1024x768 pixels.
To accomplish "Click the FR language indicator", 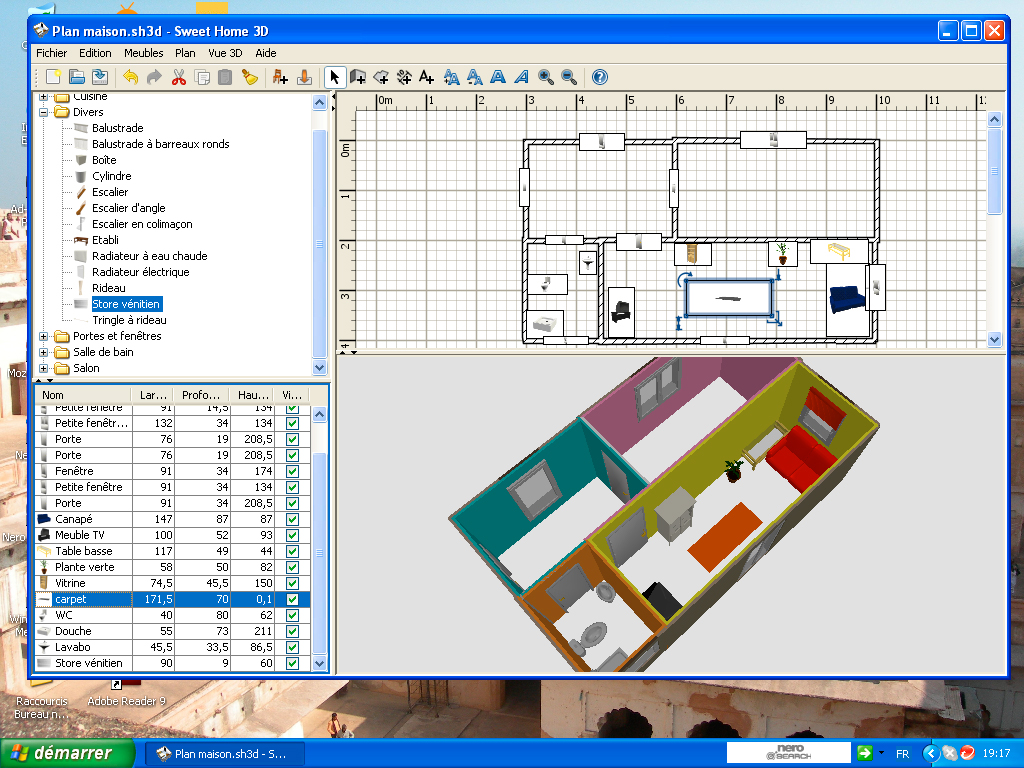I will [x=903, y=754].
